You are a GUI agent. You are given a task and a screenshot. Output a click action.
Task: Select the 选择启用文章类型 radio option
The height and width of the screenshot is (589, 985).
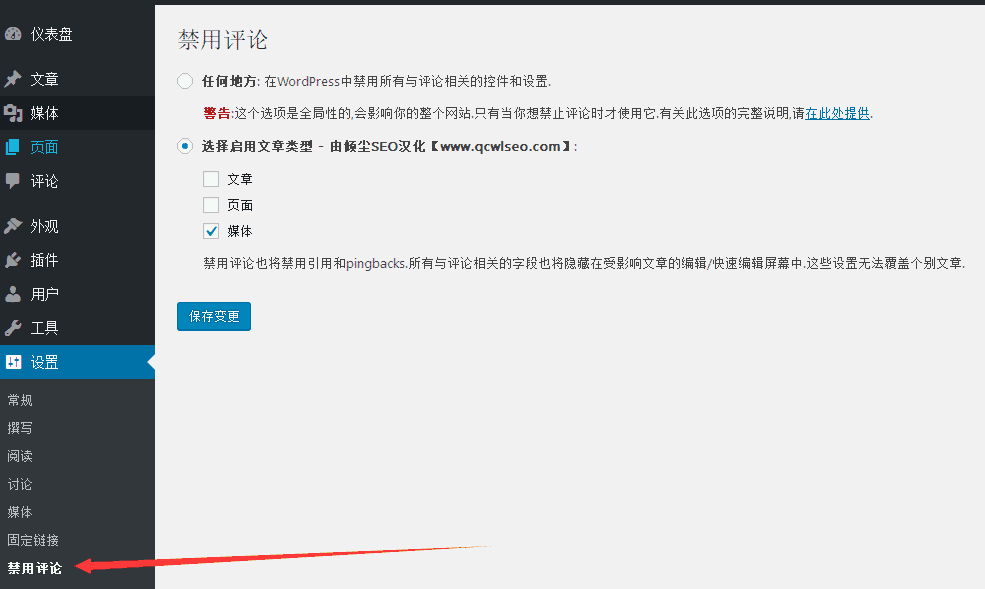click(x=185, y=146)
